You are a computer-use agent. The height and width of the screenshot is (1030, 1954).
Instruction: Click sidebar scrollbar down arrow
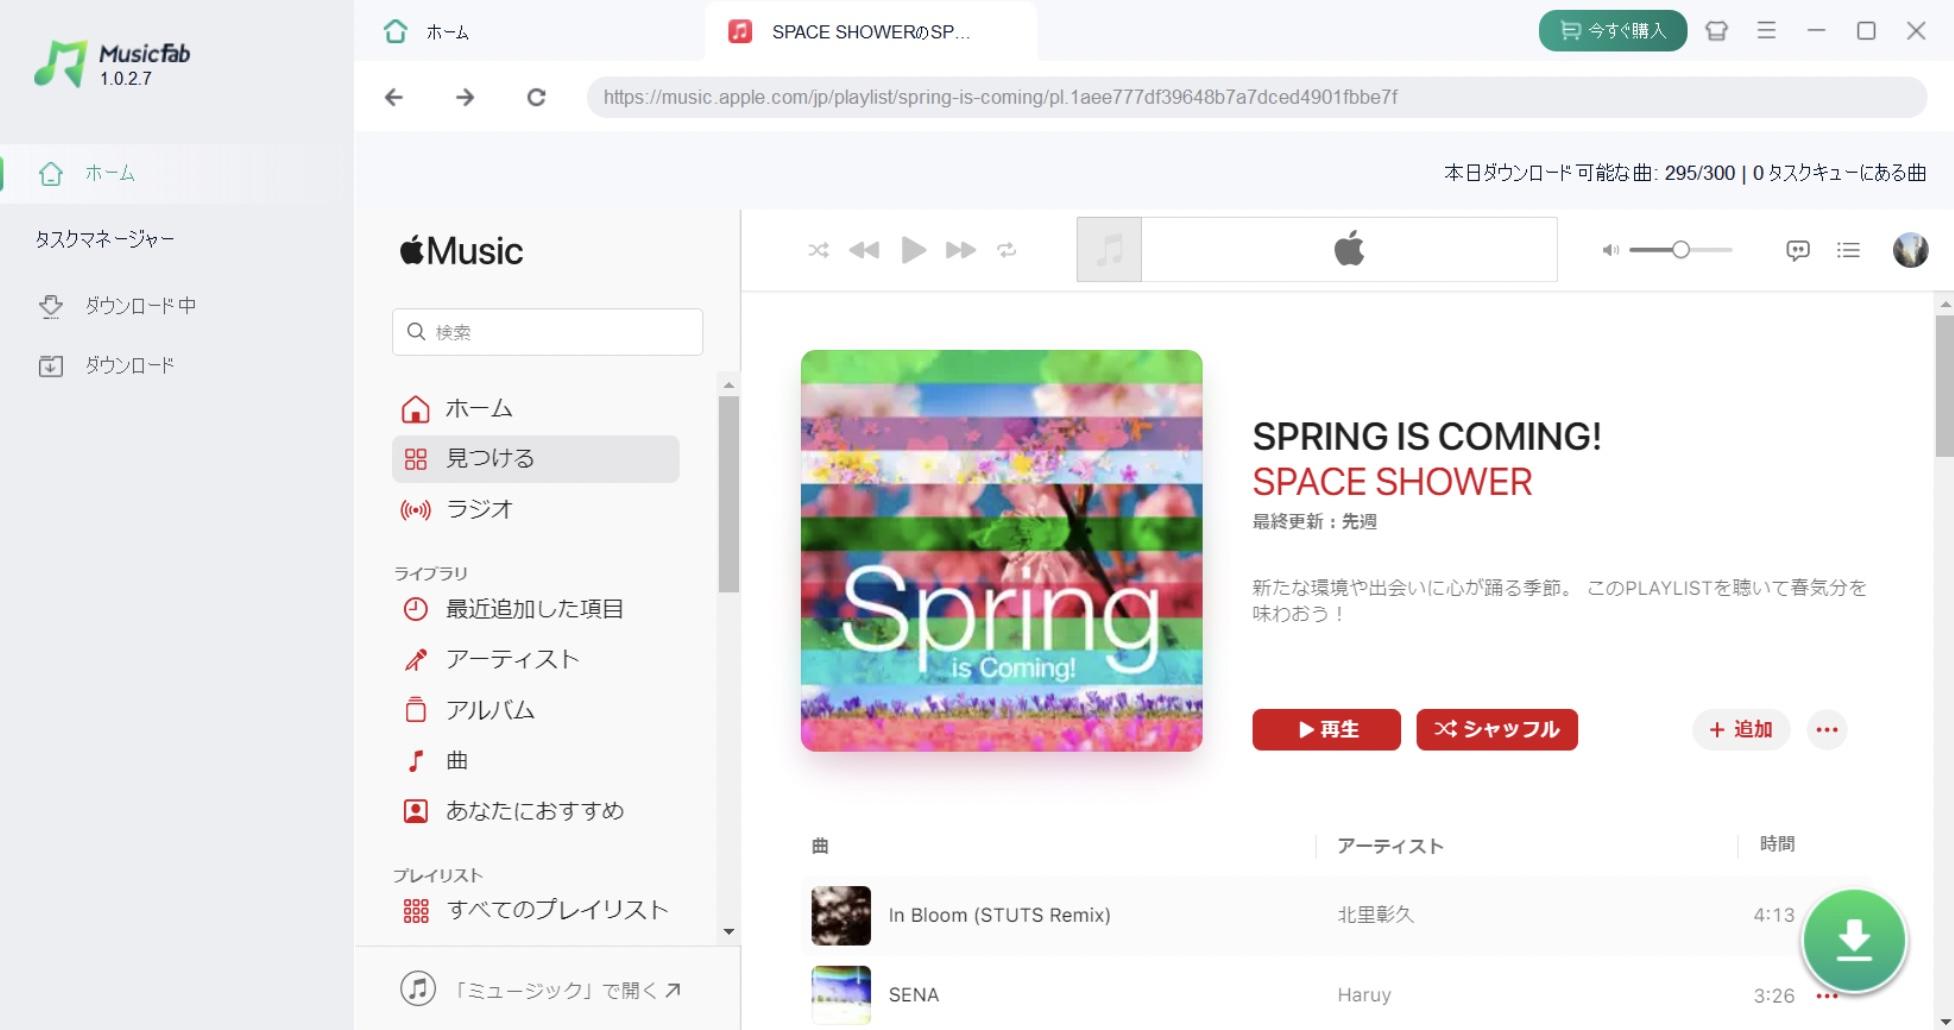(x=729, y=931)
